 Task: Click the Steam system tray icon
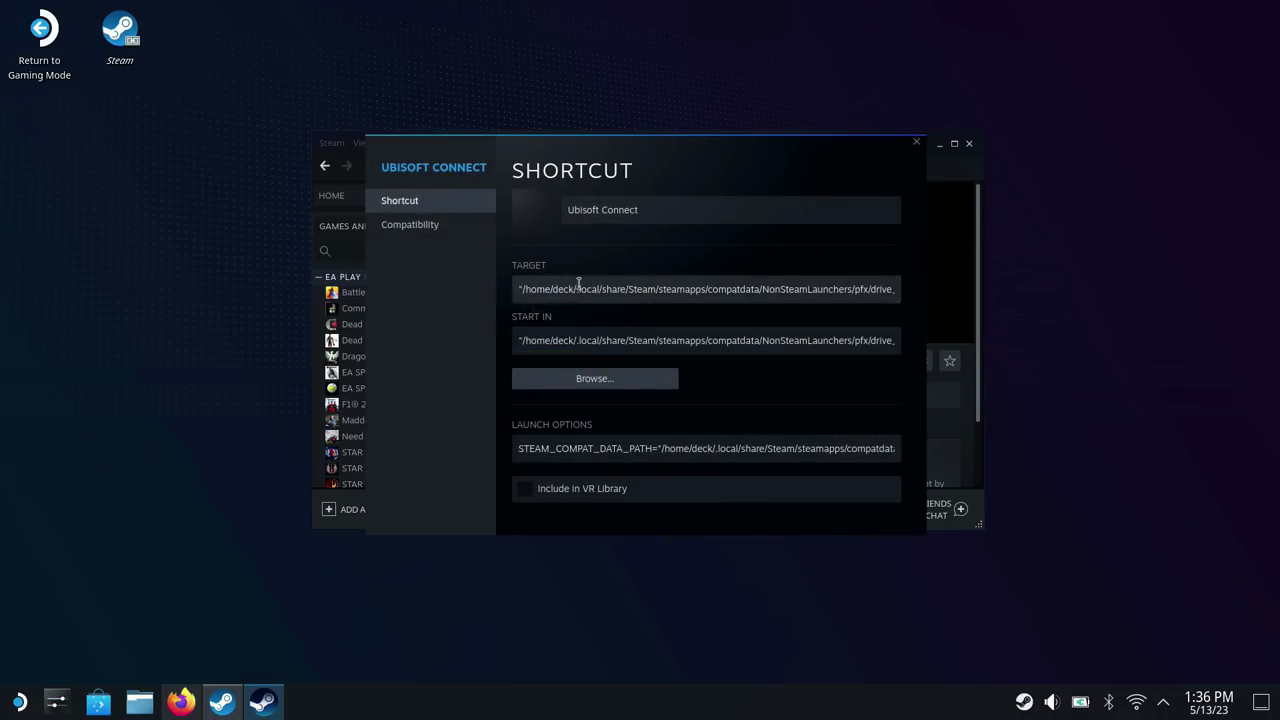point(1024,702)
